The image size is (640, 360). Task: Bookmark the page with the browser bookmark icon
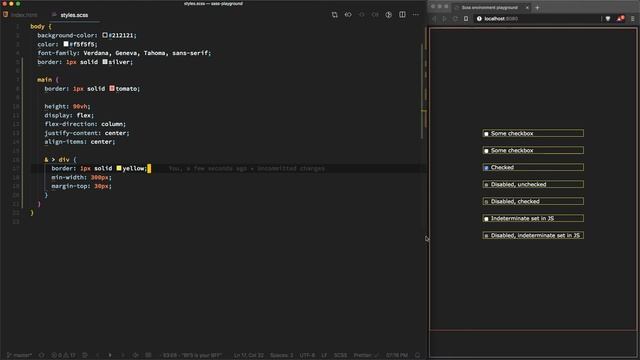466,19
